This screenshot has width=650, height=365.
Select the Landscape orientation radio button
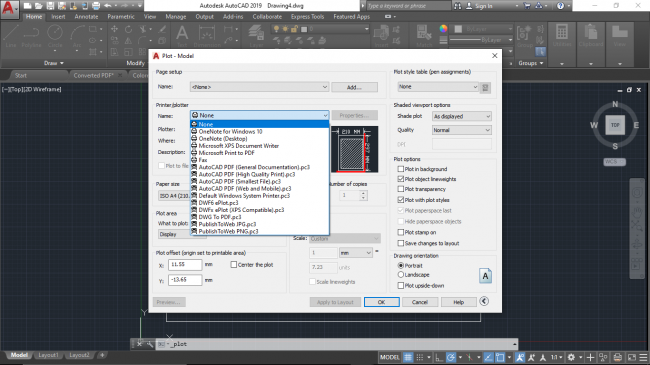[x=400, y=275]
